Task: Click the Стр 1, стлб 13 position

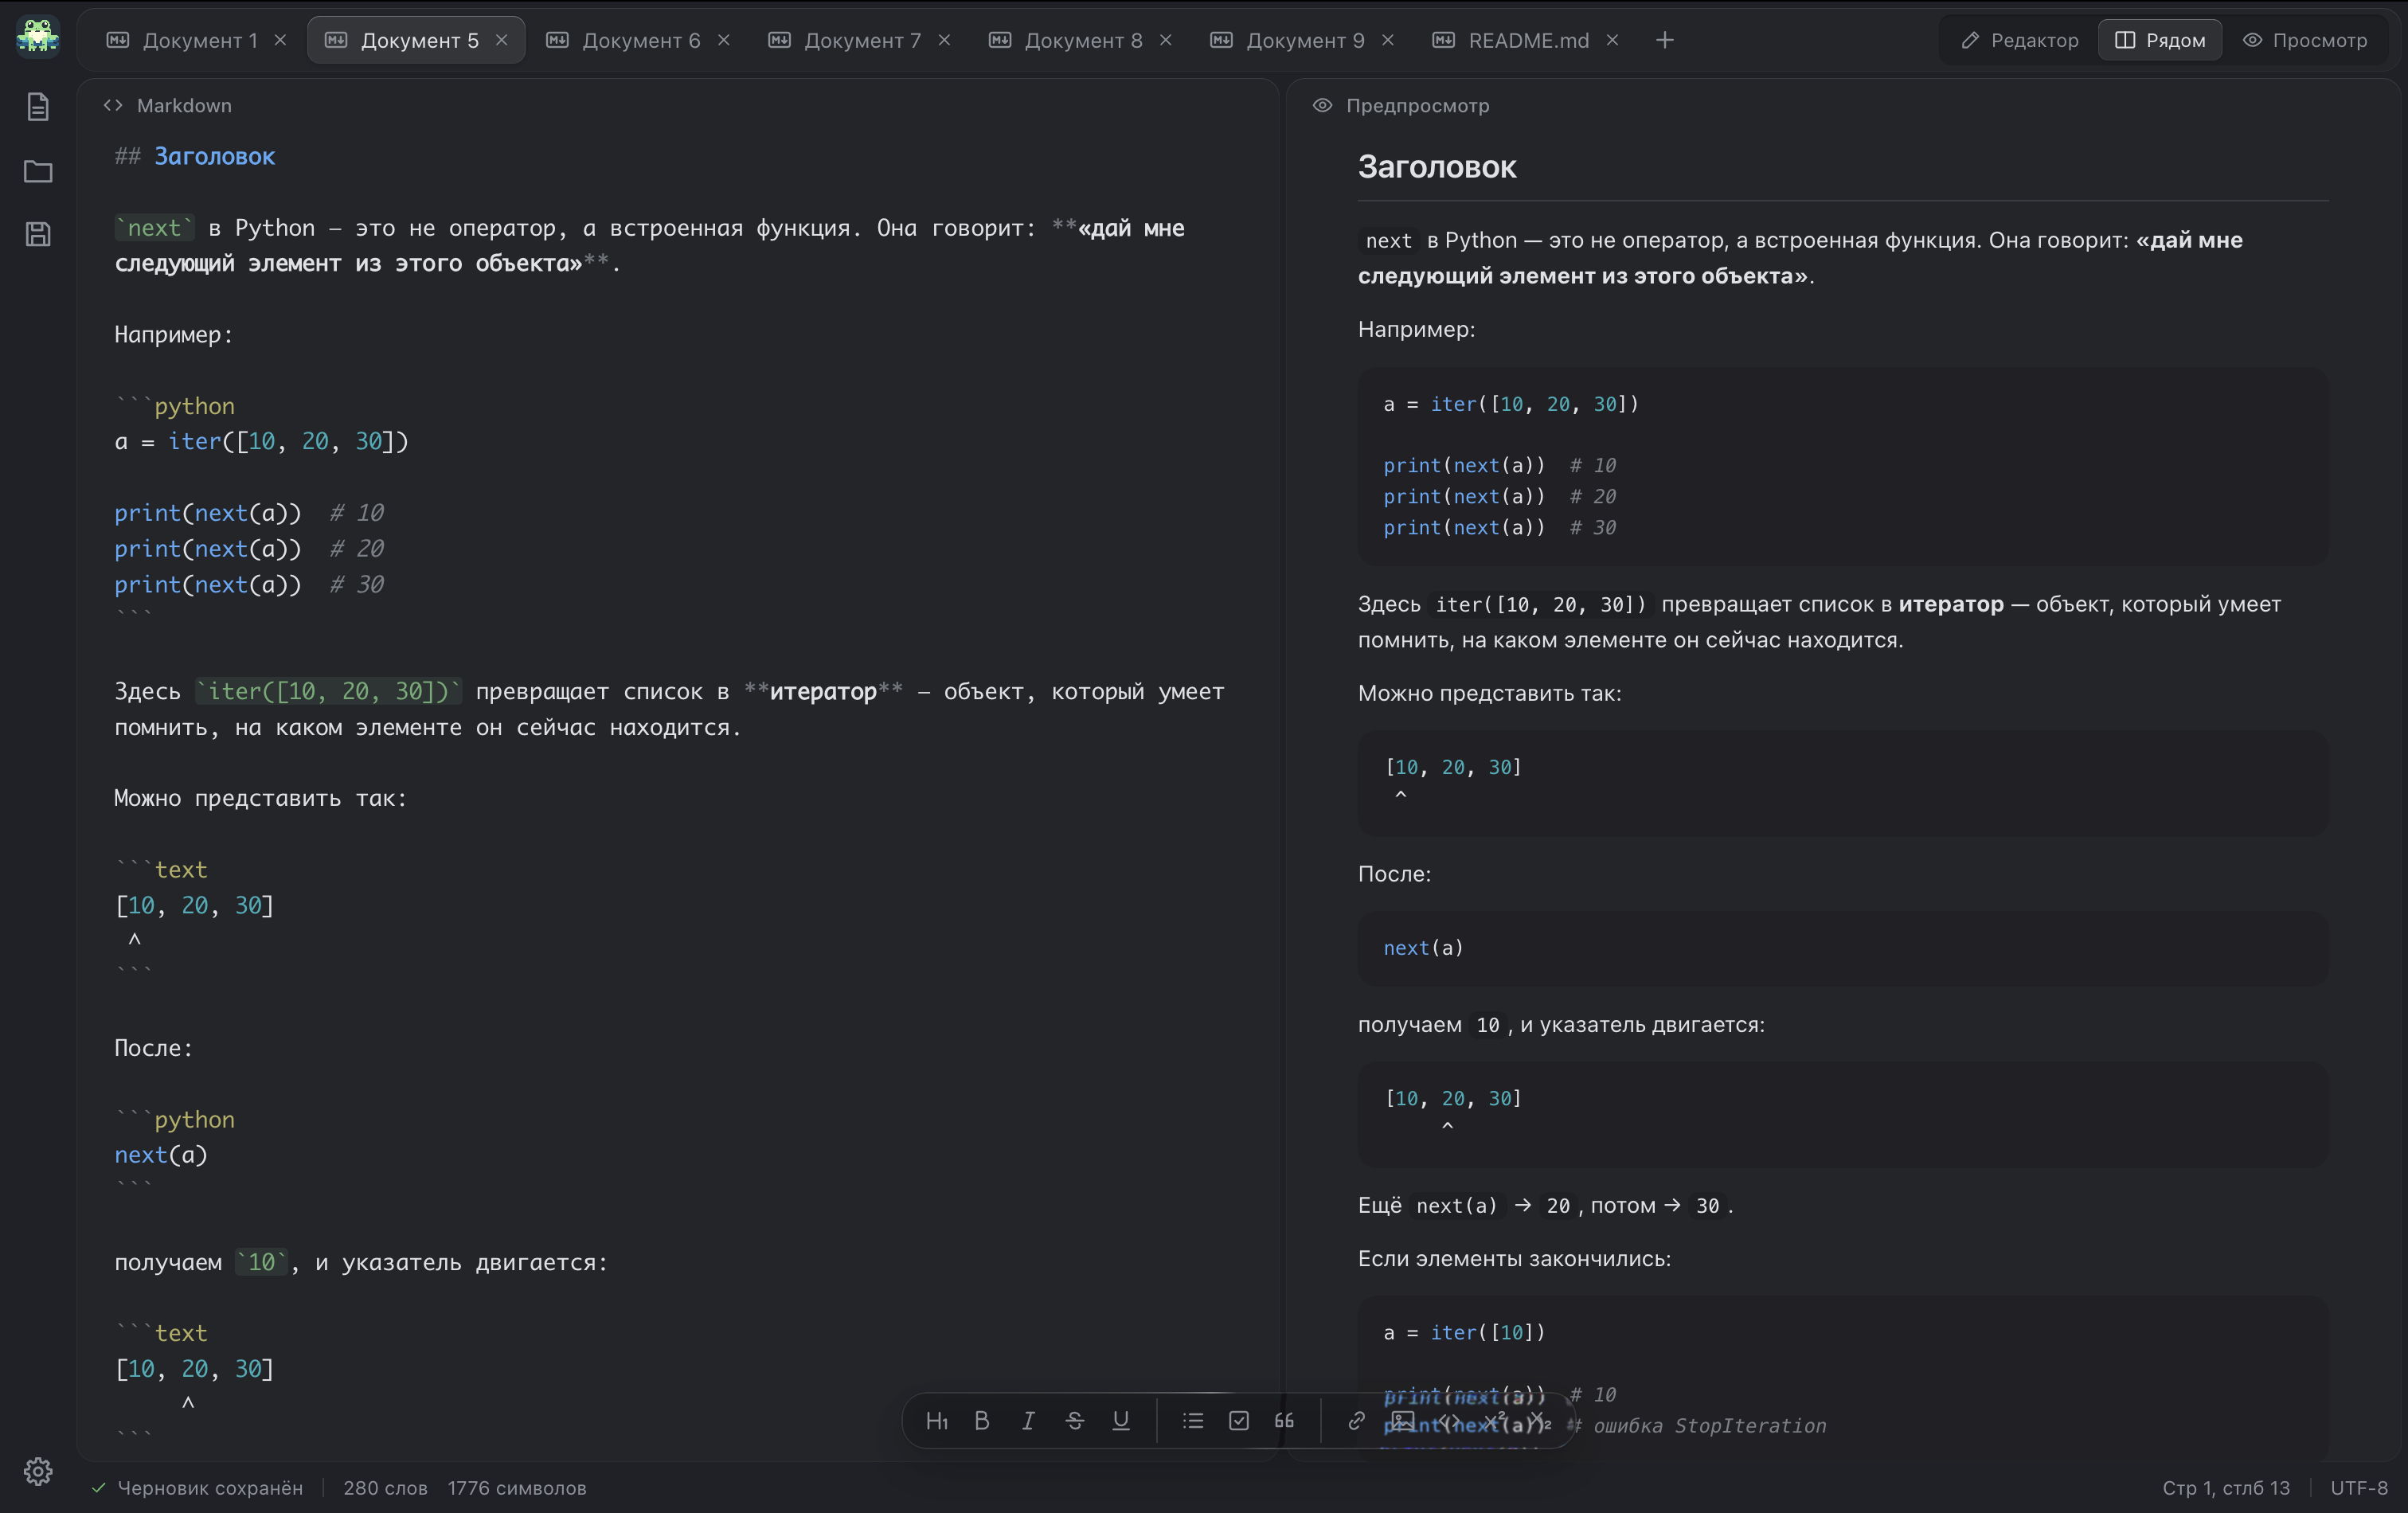Action: pos(2226,1488)
